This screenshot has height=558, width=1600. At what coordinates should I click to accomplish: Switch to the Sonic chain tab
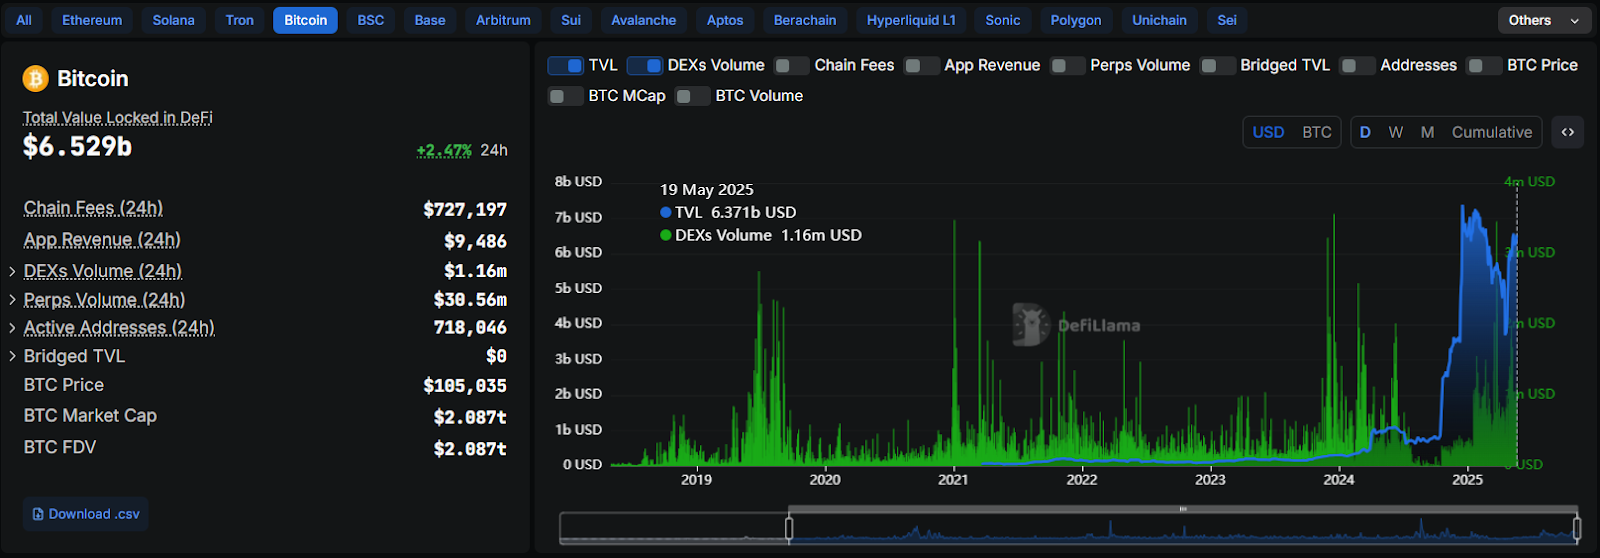pyautogui.click(x=1003, y=20)
